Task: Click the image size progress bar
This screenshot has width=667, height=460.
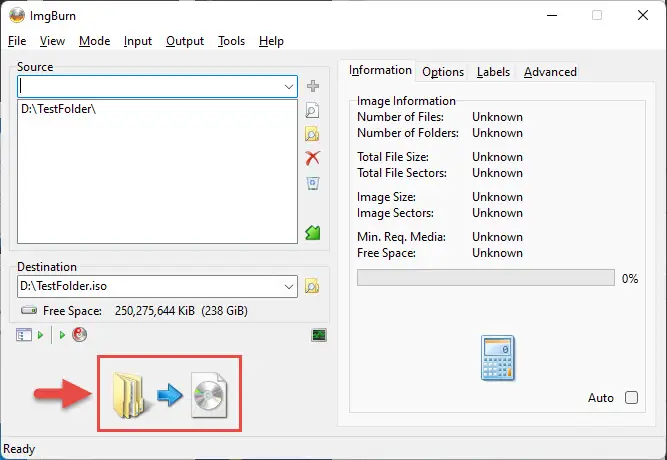Action: click(x=486, y=277)
